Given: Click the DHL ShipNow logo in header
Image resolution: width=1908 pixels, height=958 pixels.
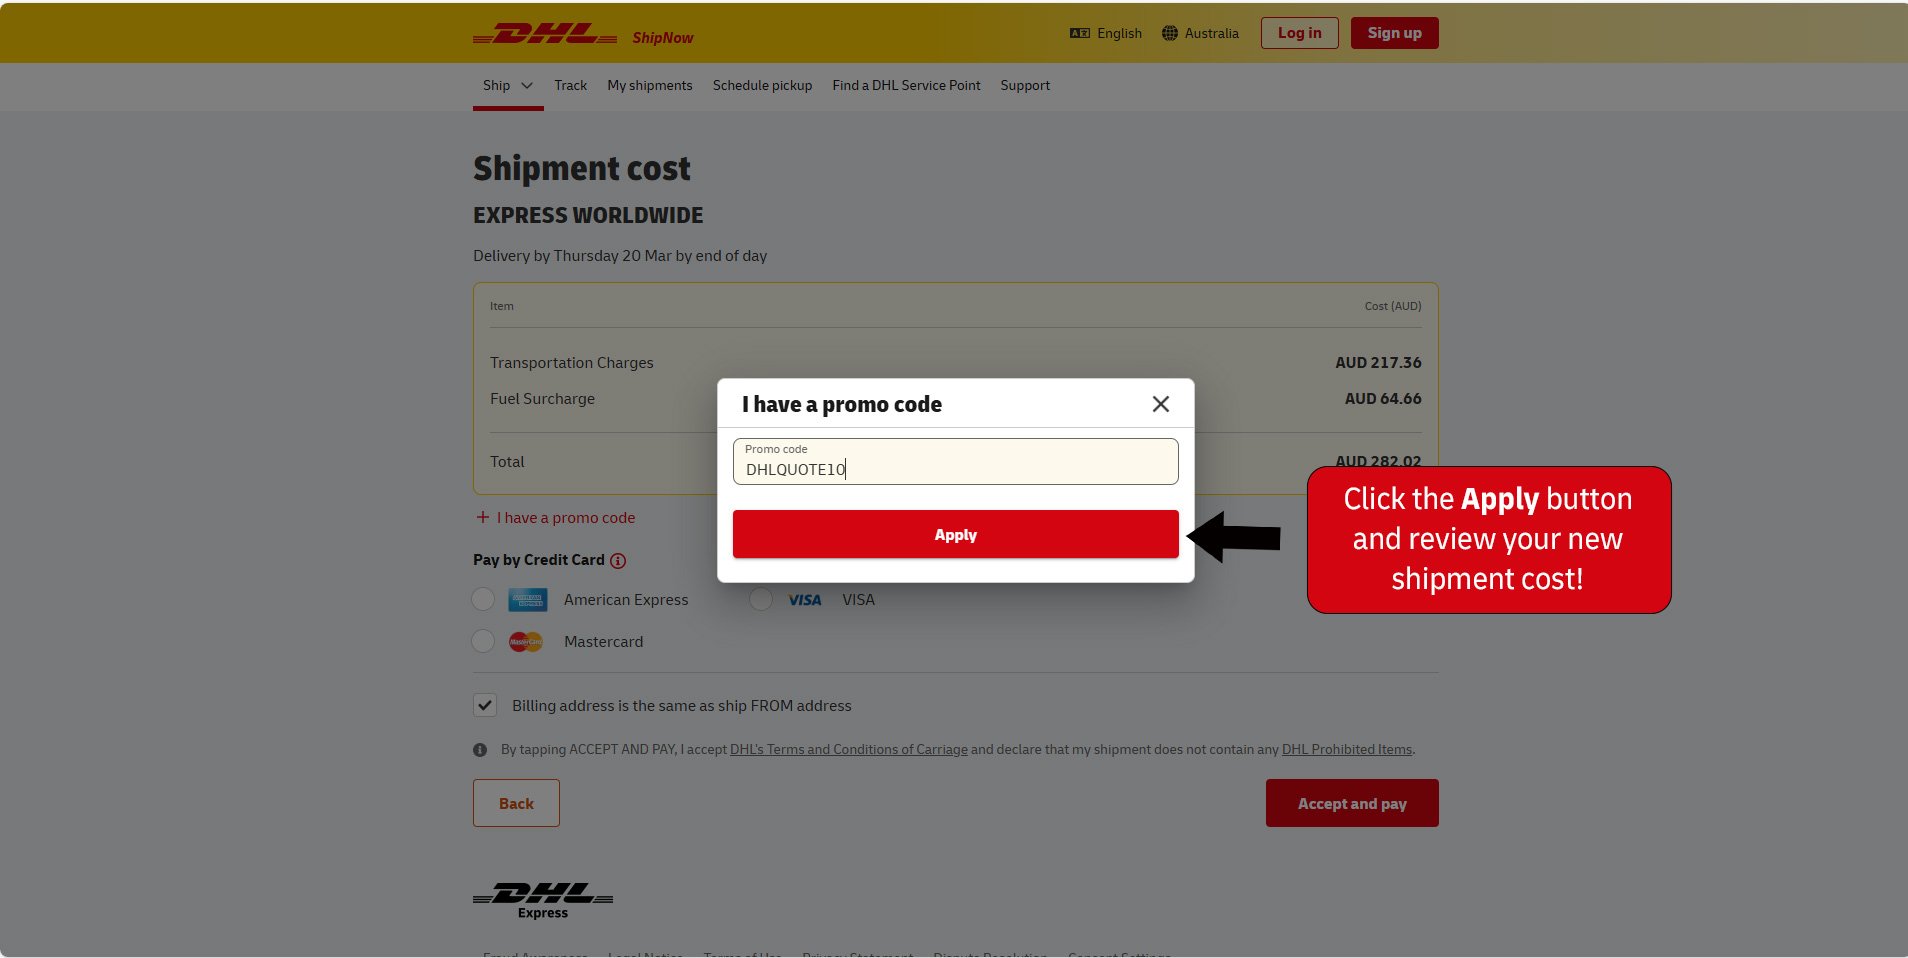Looking at the screenshot, I should [583, 34].
